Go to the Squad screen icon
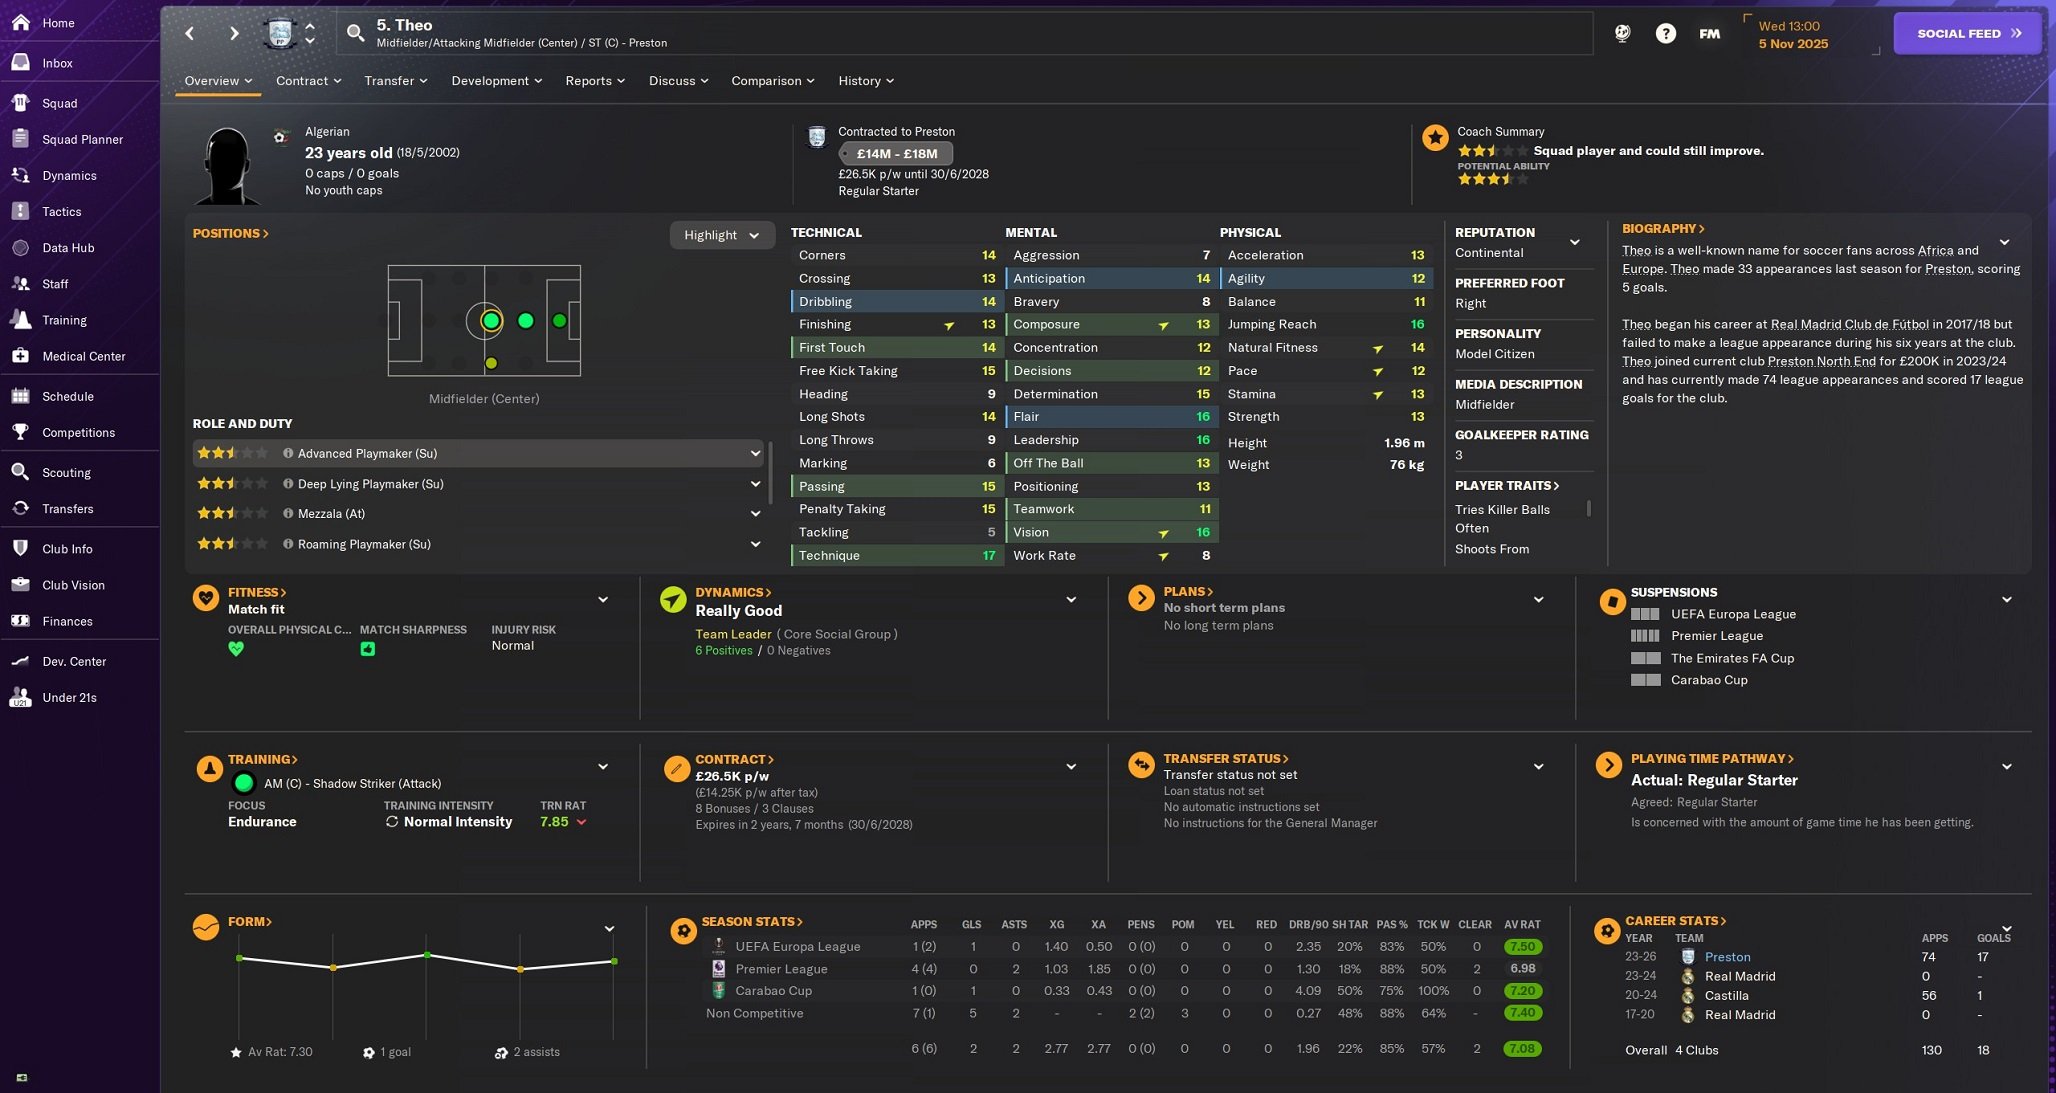2056x1093 pixels. [x=20, y=102]
